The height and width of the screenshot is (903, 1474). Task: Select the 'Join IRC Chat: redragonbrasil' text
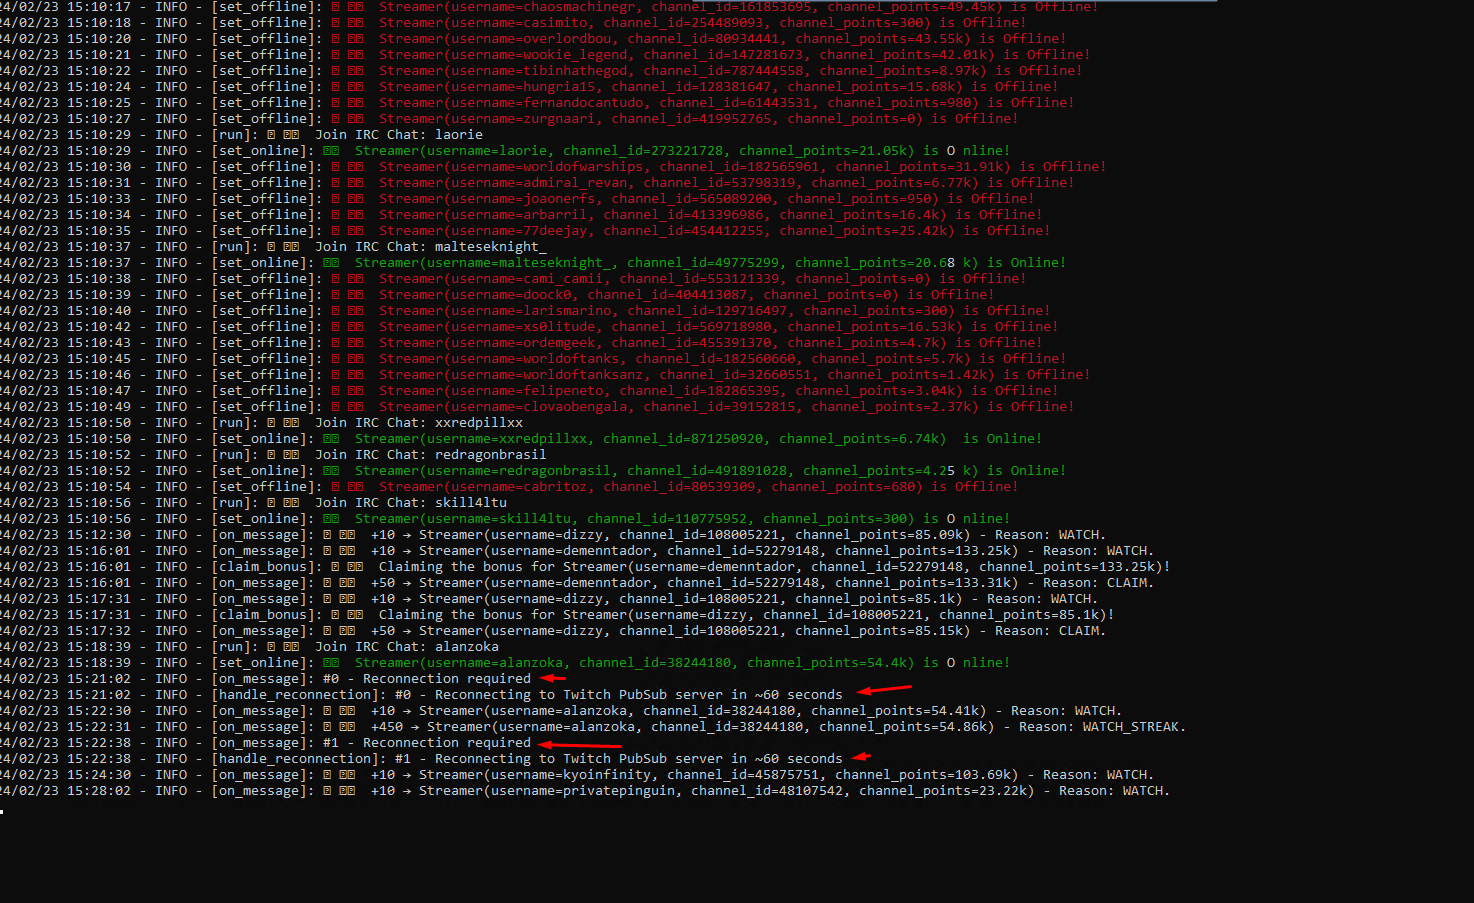(431, 455)
